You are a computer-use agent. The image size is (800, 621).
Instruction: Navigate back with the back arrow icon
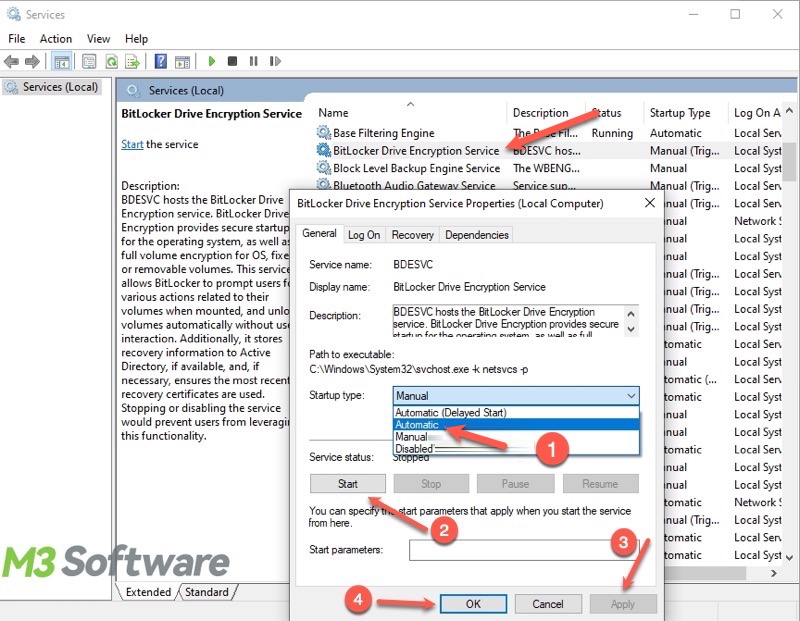click(x=12, y=61)
